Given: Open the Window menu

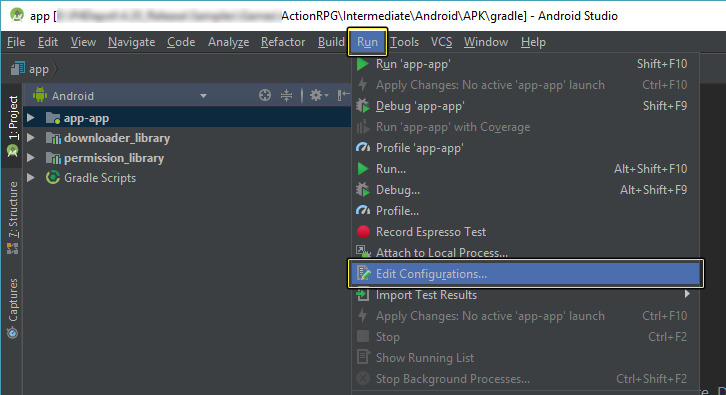Looking at the screenshot, I should click(486, 42).
